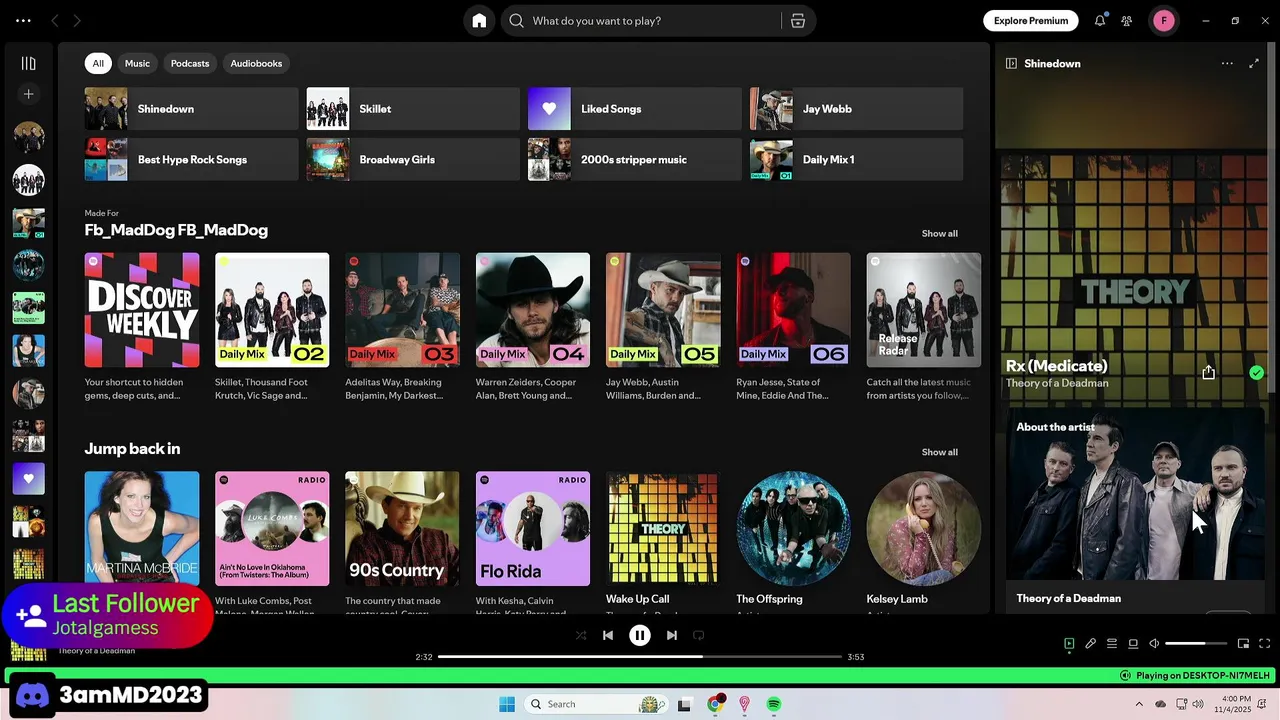
Task: Open Best Hype Rock Songs tile
Action: point(191,160)
